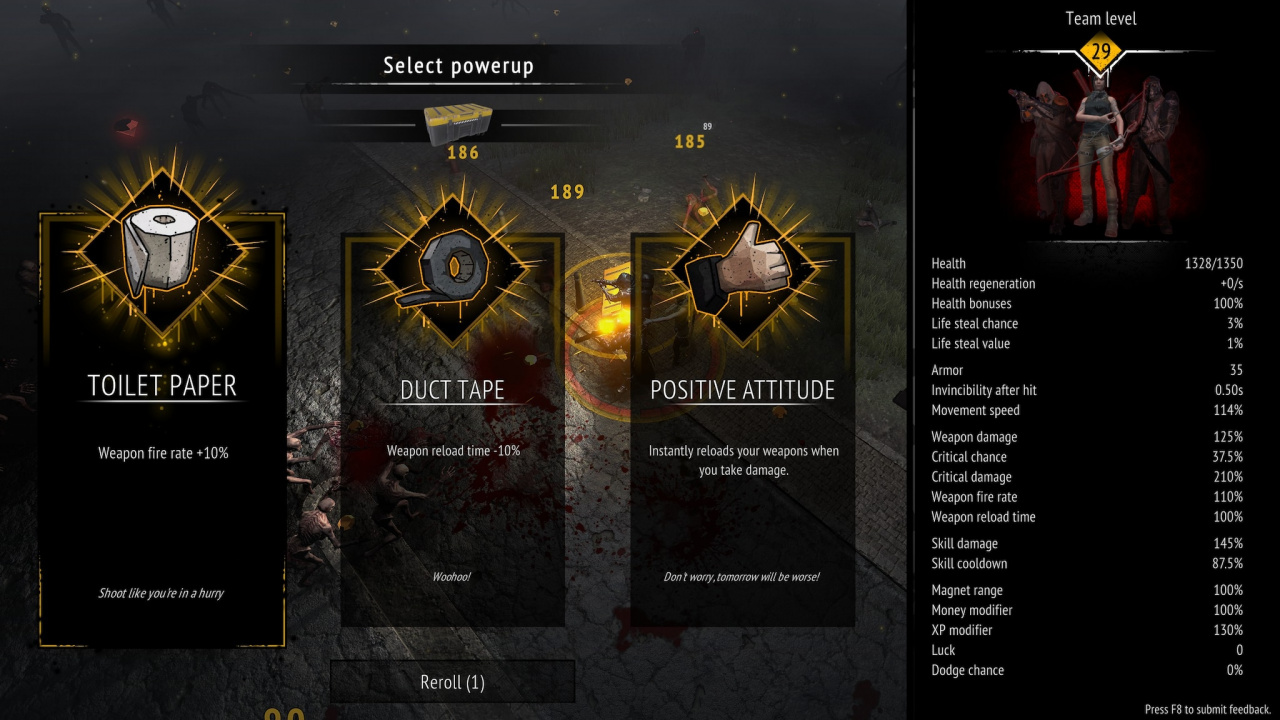Screen dimensions: 1280x720
Task: Select the Toilet Paper roll icon
Action: tap(162, 247)
